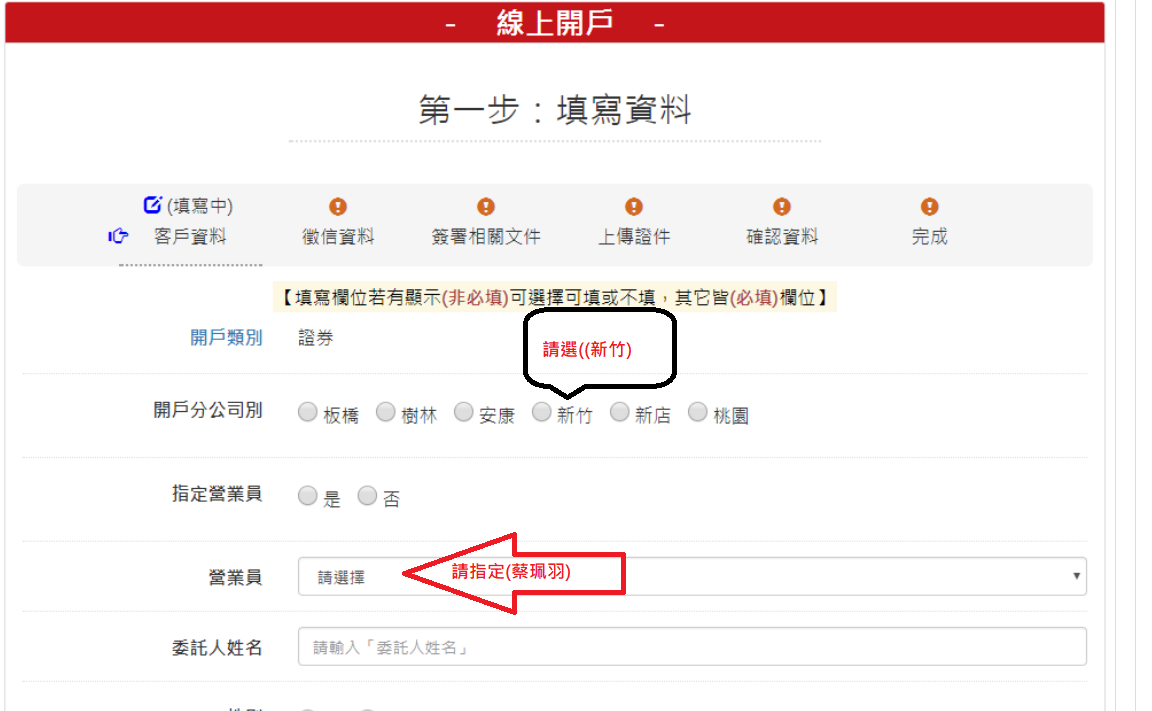Screen dimensions: 1152x711
Task: Go to the 徵信資料 step
Action: (x=338, y=237)
